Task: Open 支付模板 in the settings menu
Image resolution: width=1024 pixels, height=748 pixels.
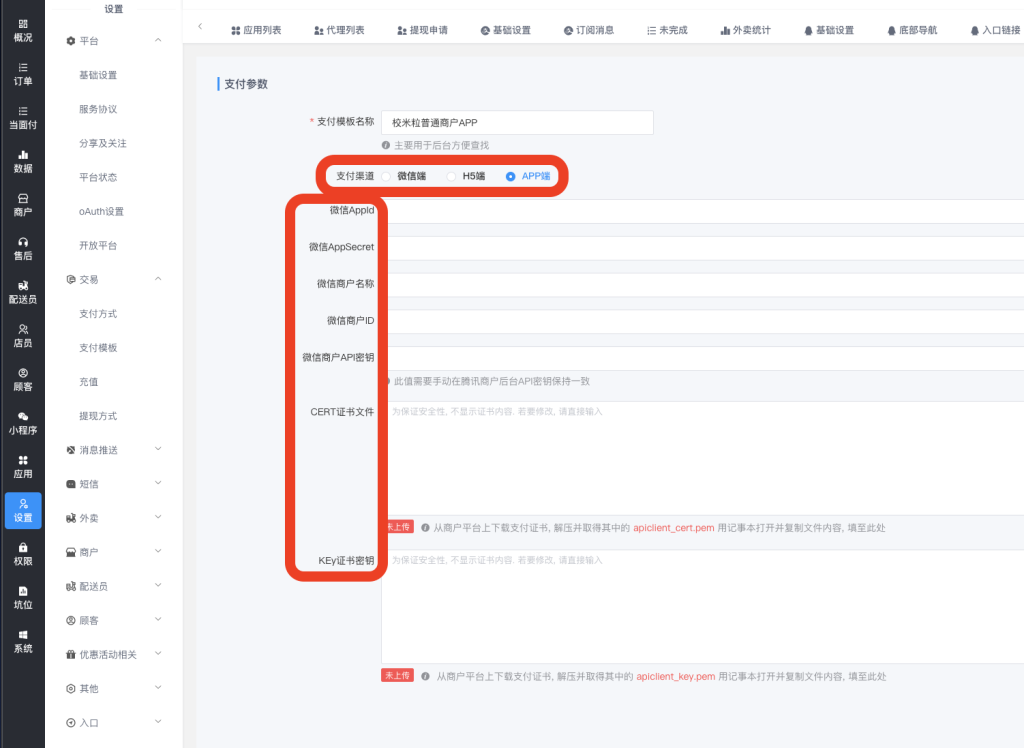Action: [x=98, y=348]
